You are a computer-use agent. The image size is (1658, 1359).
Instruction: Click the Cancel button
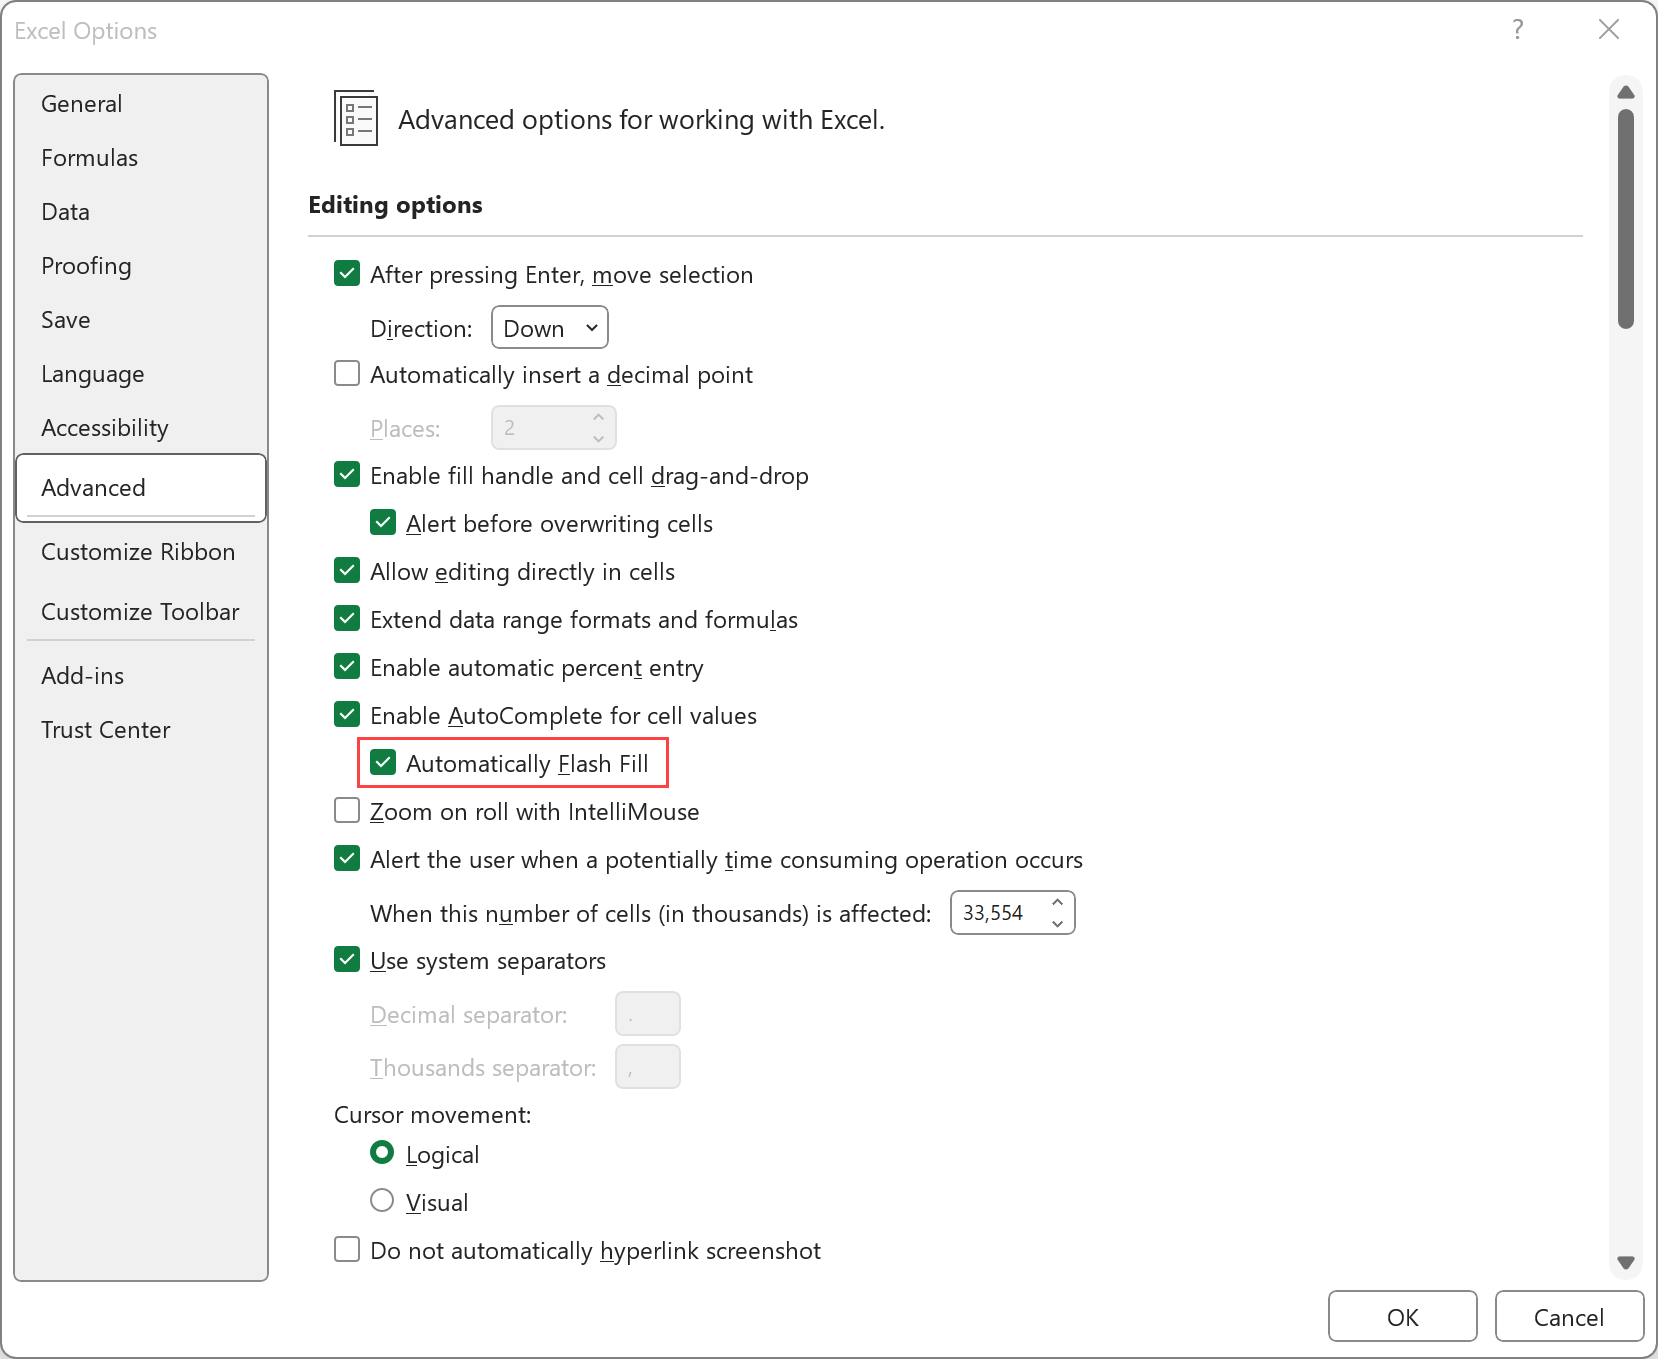[1568, 1317]
